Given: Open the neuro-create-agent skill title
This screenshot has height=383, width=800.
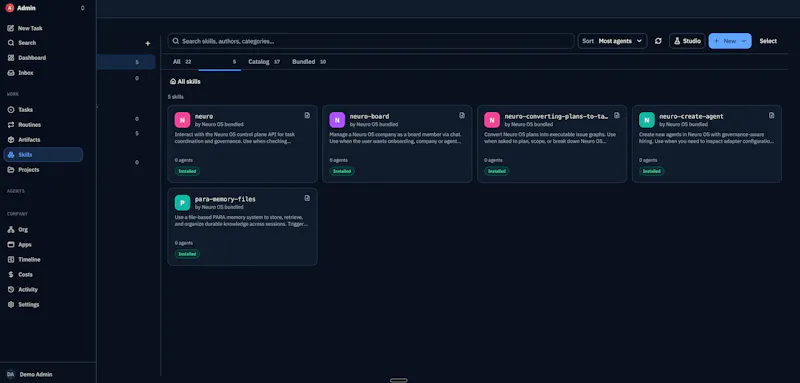Looking at the screenshot, I should [x=691, y=116].
